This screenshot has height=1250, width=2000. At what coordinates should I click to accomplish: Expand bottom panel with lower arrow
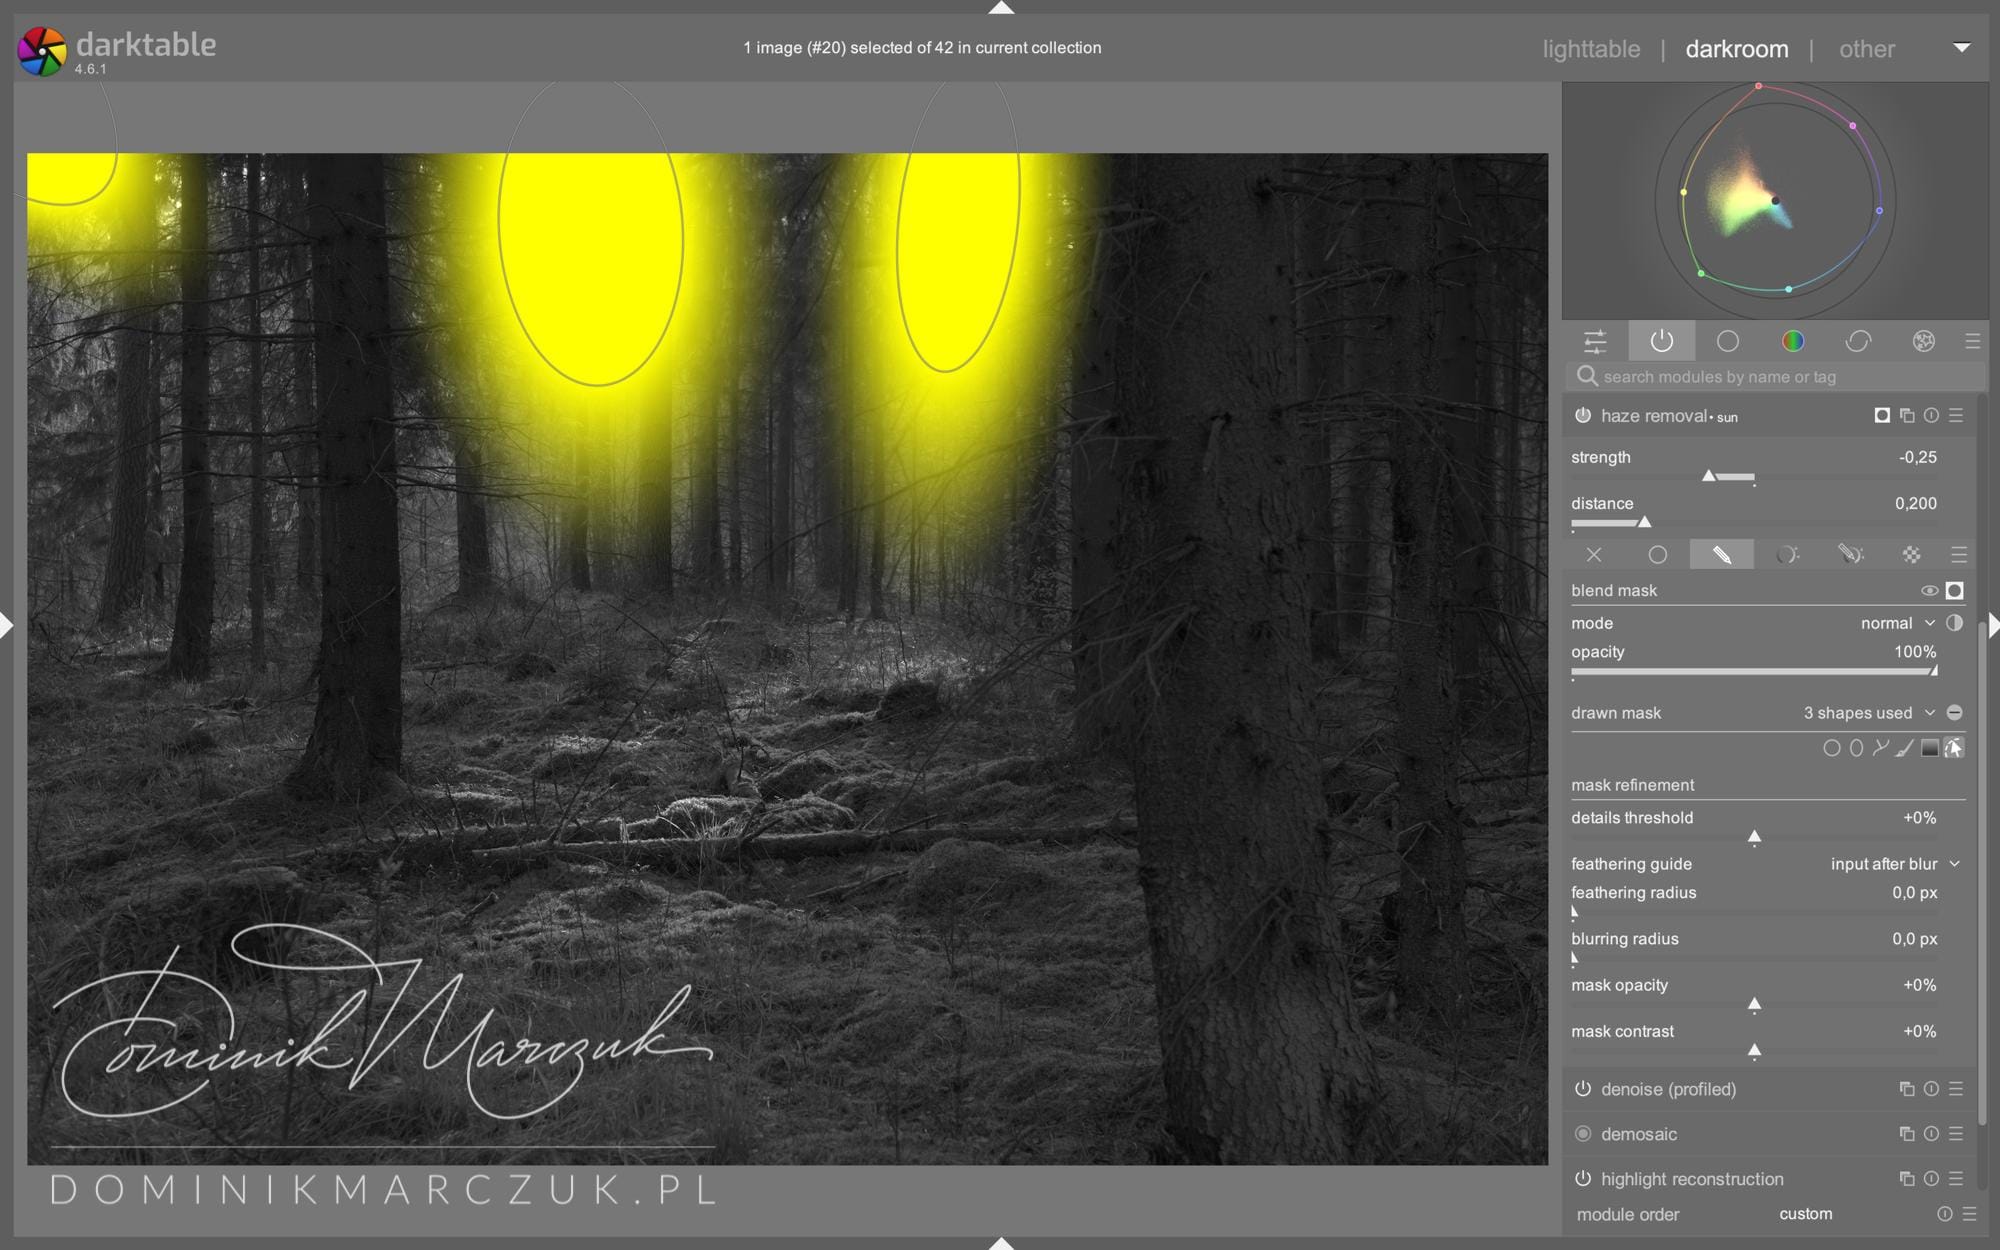(1000, 1243)
